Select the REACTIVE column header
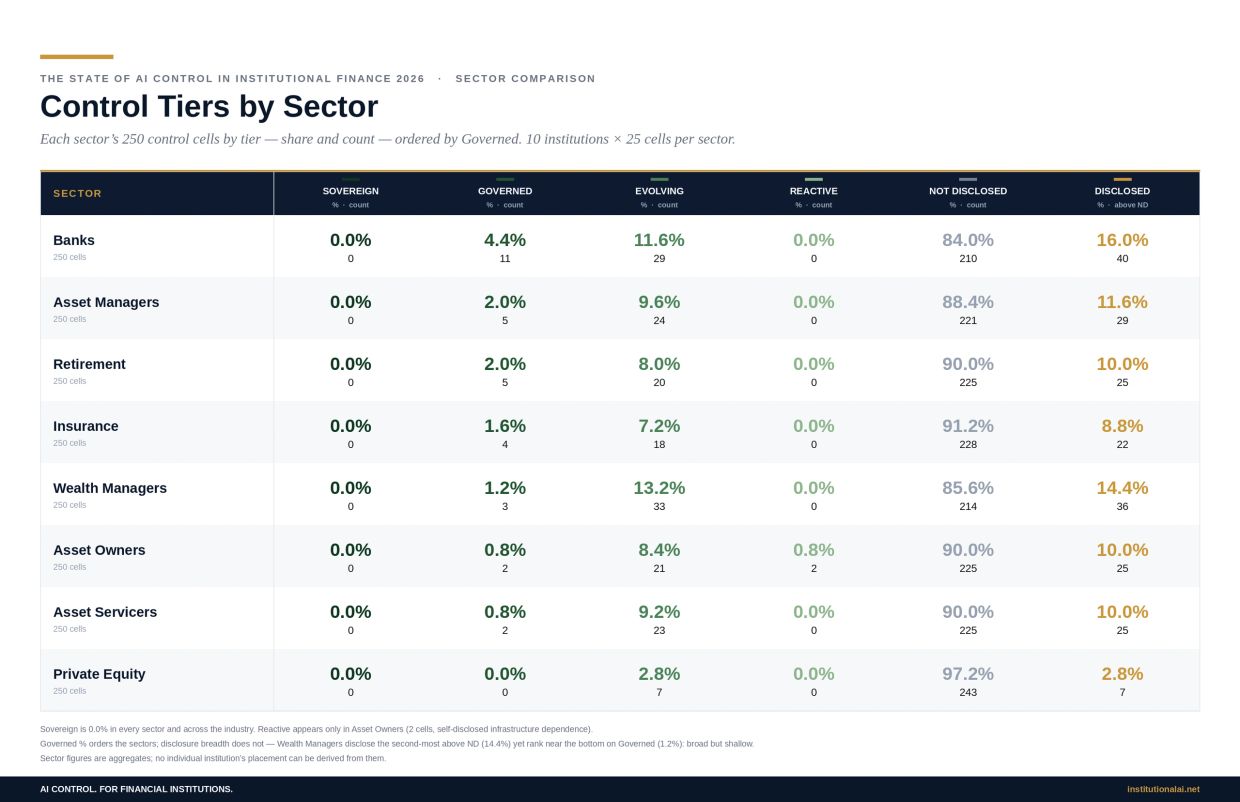The width and height of the screenshot is (1240, 802). [814, 191]
